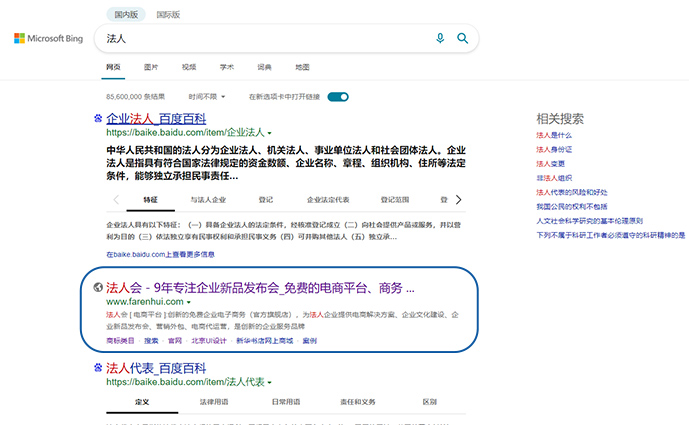Click related search 法人代表的风险和好处
The image size is (689, 425).
point(572,192)
